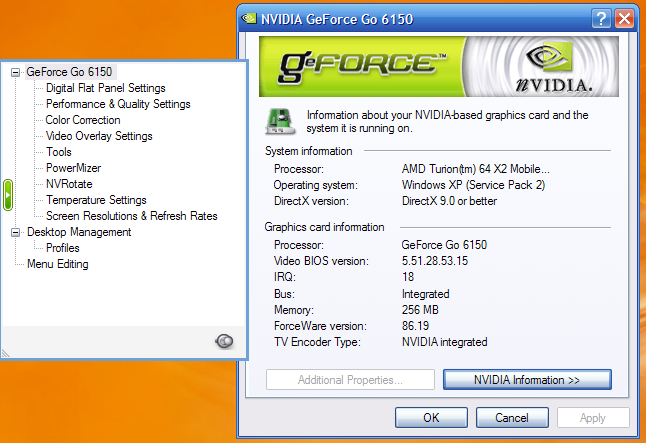Select GeForce Go 6150 in the tree

pos(69,72)
